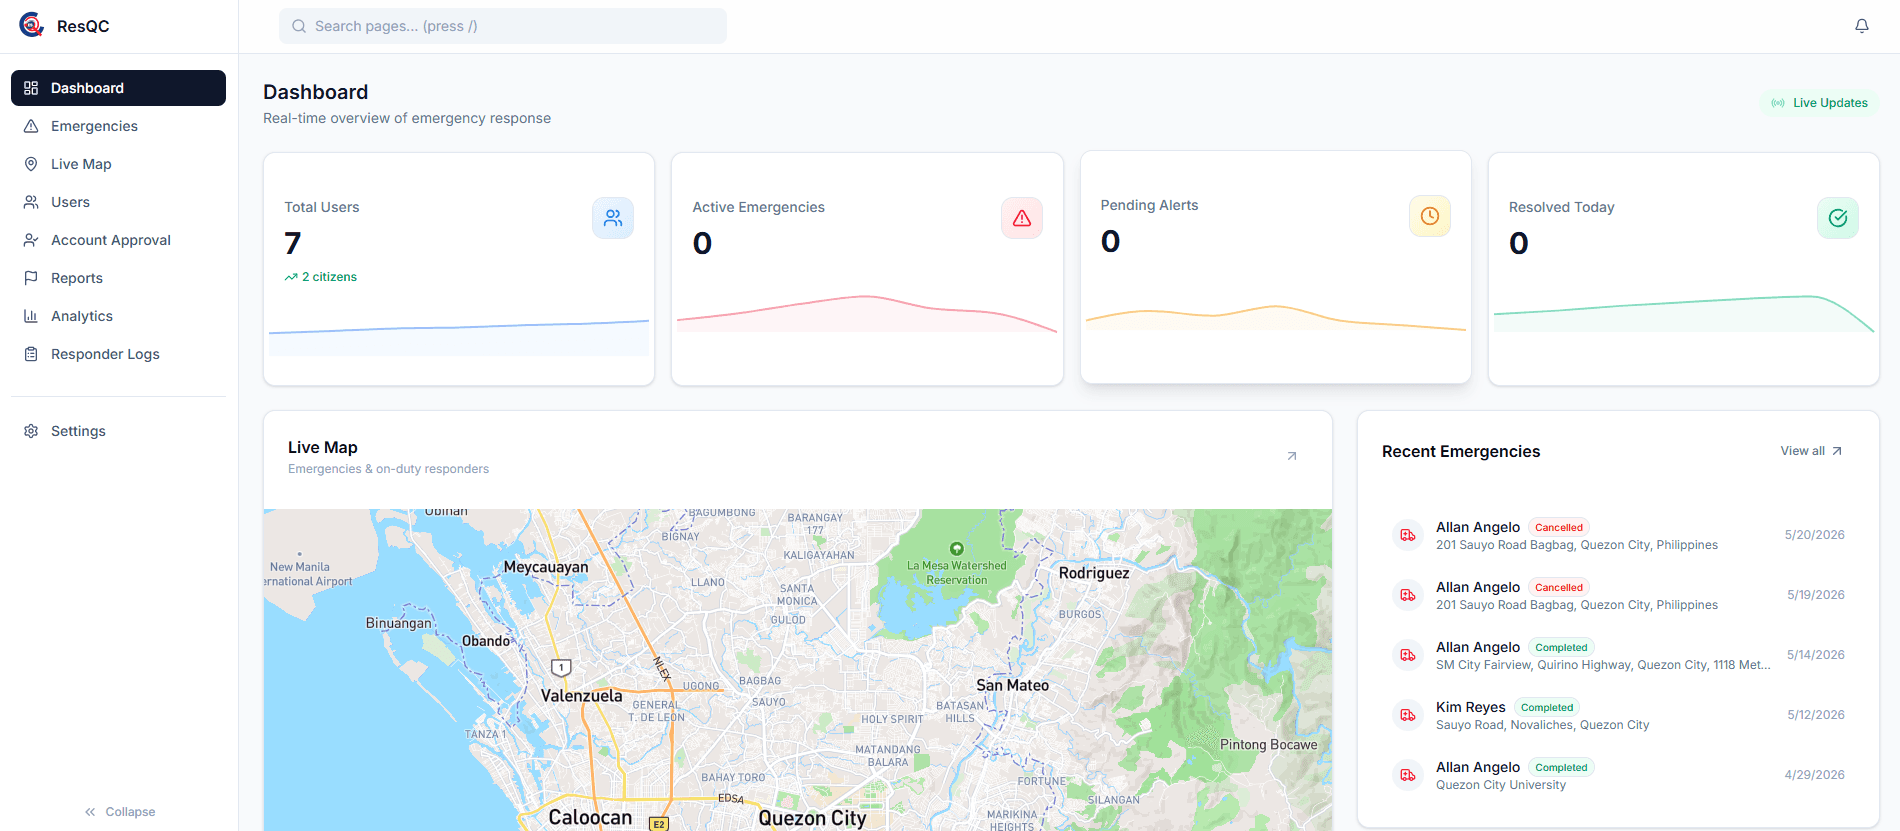The width and height of the screenshot is (1900, 831).
Task: Click Valenzuela label on the map
Action: pos(581,695)
